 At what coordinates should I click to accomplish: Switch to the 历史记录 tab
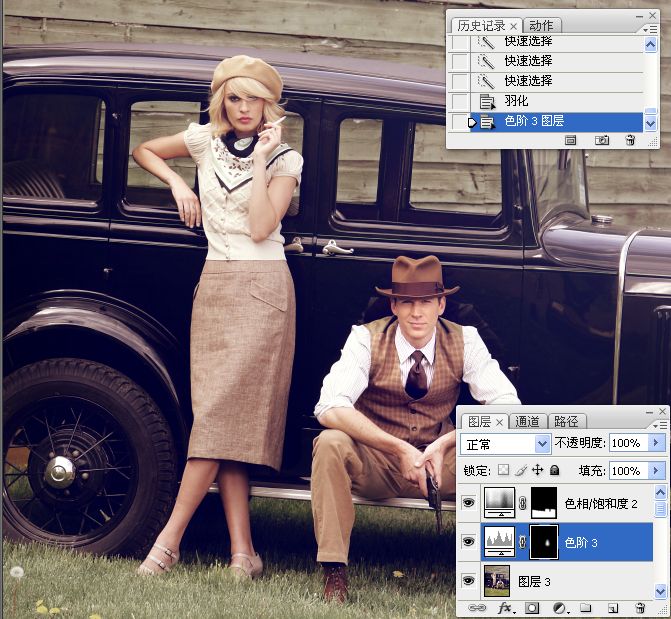point(481,26)
